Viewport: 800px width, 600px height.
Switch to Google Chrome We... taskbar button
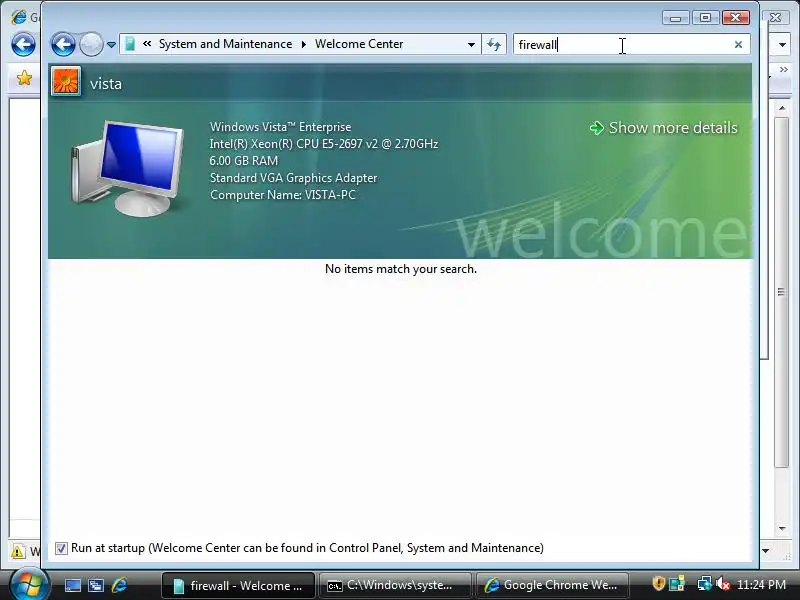(552, 585)
